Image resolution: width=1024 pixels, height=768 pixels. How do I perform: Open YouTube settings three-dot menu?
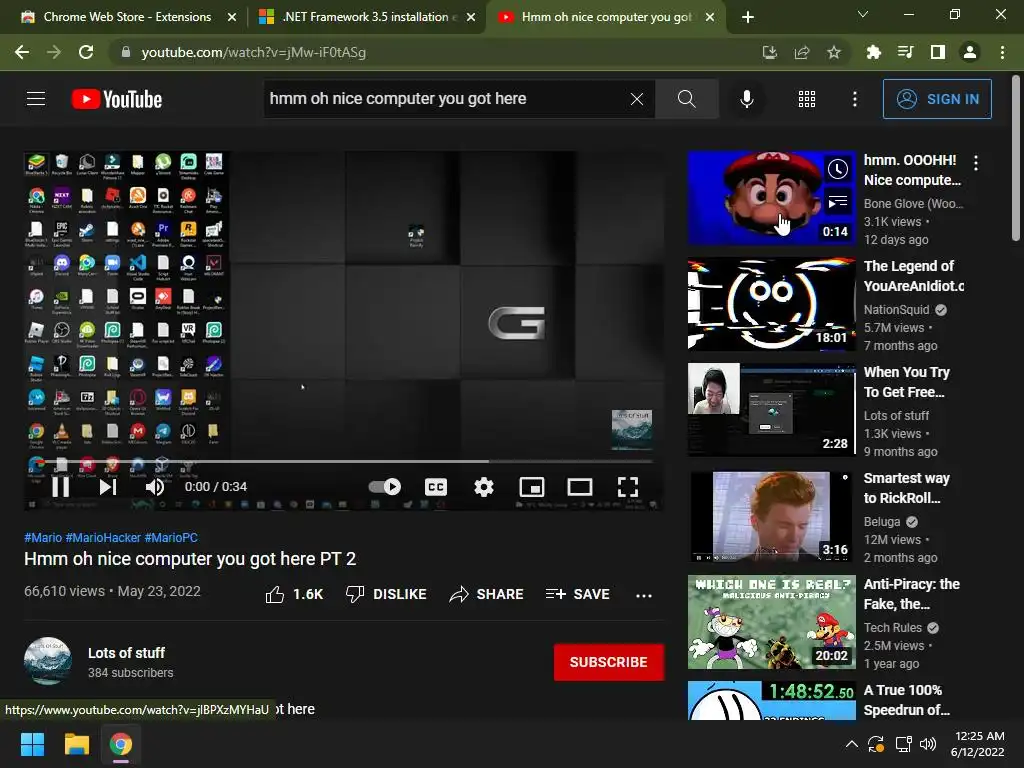click(x=854, y=99)
